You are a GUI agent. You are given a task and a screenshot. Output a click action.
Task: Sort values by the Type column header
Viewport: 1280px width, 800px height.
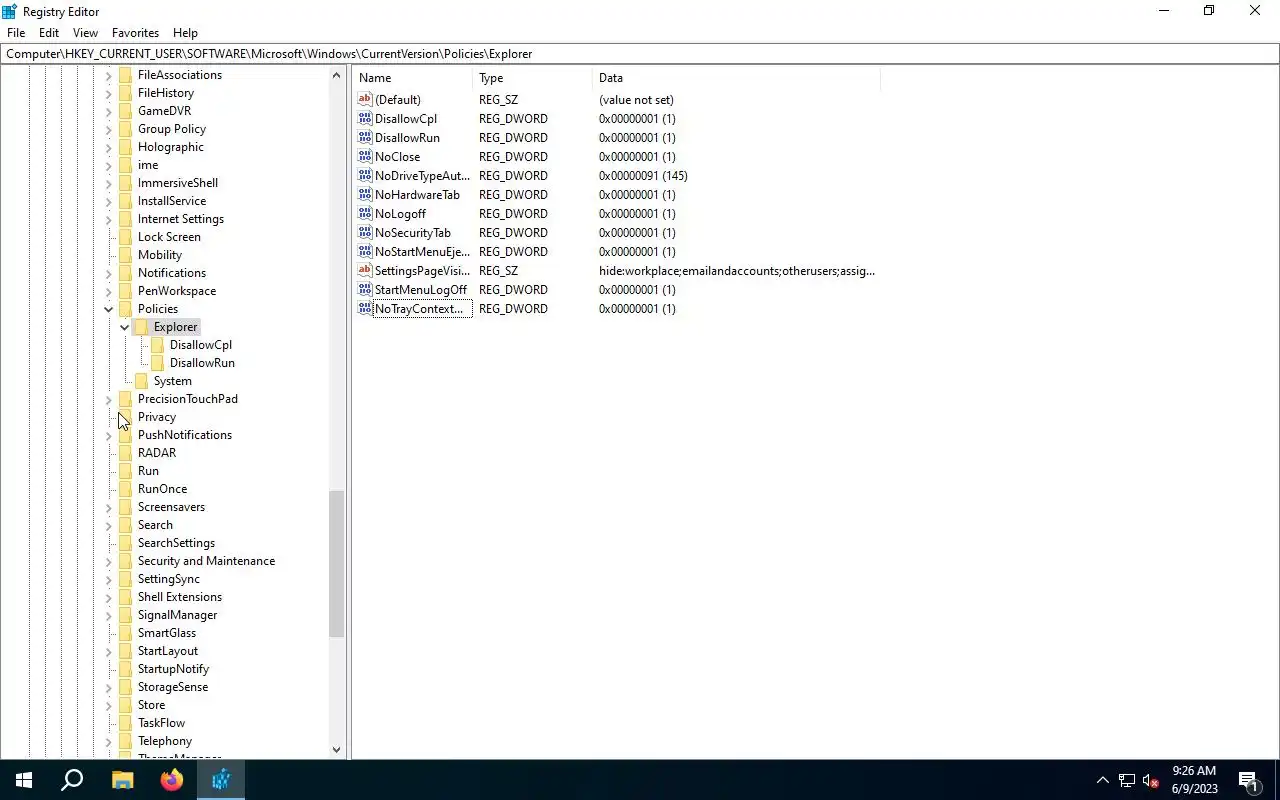click(x=532, y=77)
